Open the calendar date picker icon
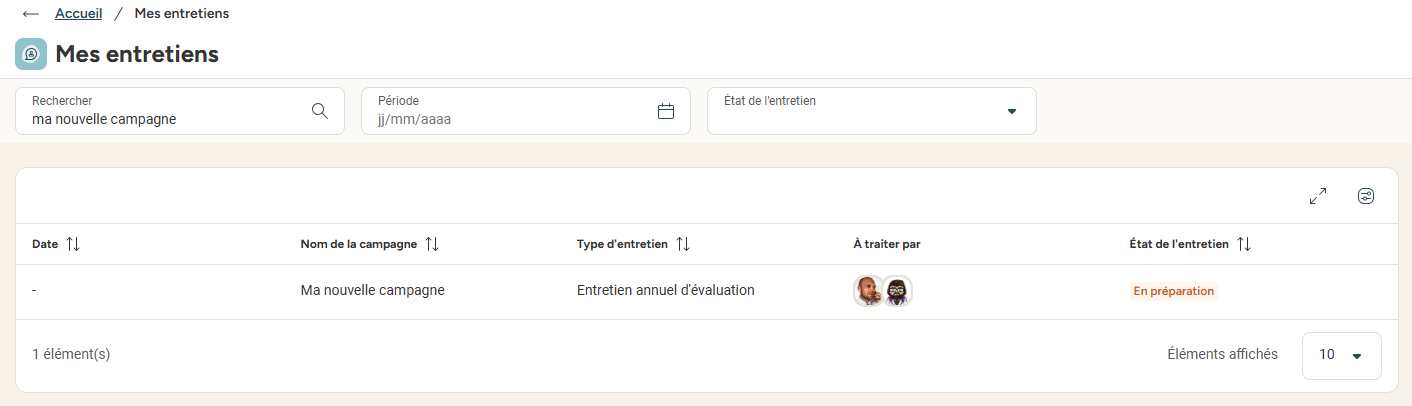Image resolution: width=1412 pixels, height=406 pixels. 666,111
